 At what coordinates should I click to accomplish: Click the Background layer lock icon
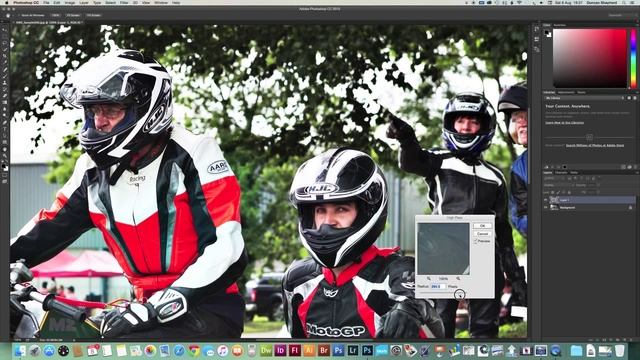click(x=630, y=208)
